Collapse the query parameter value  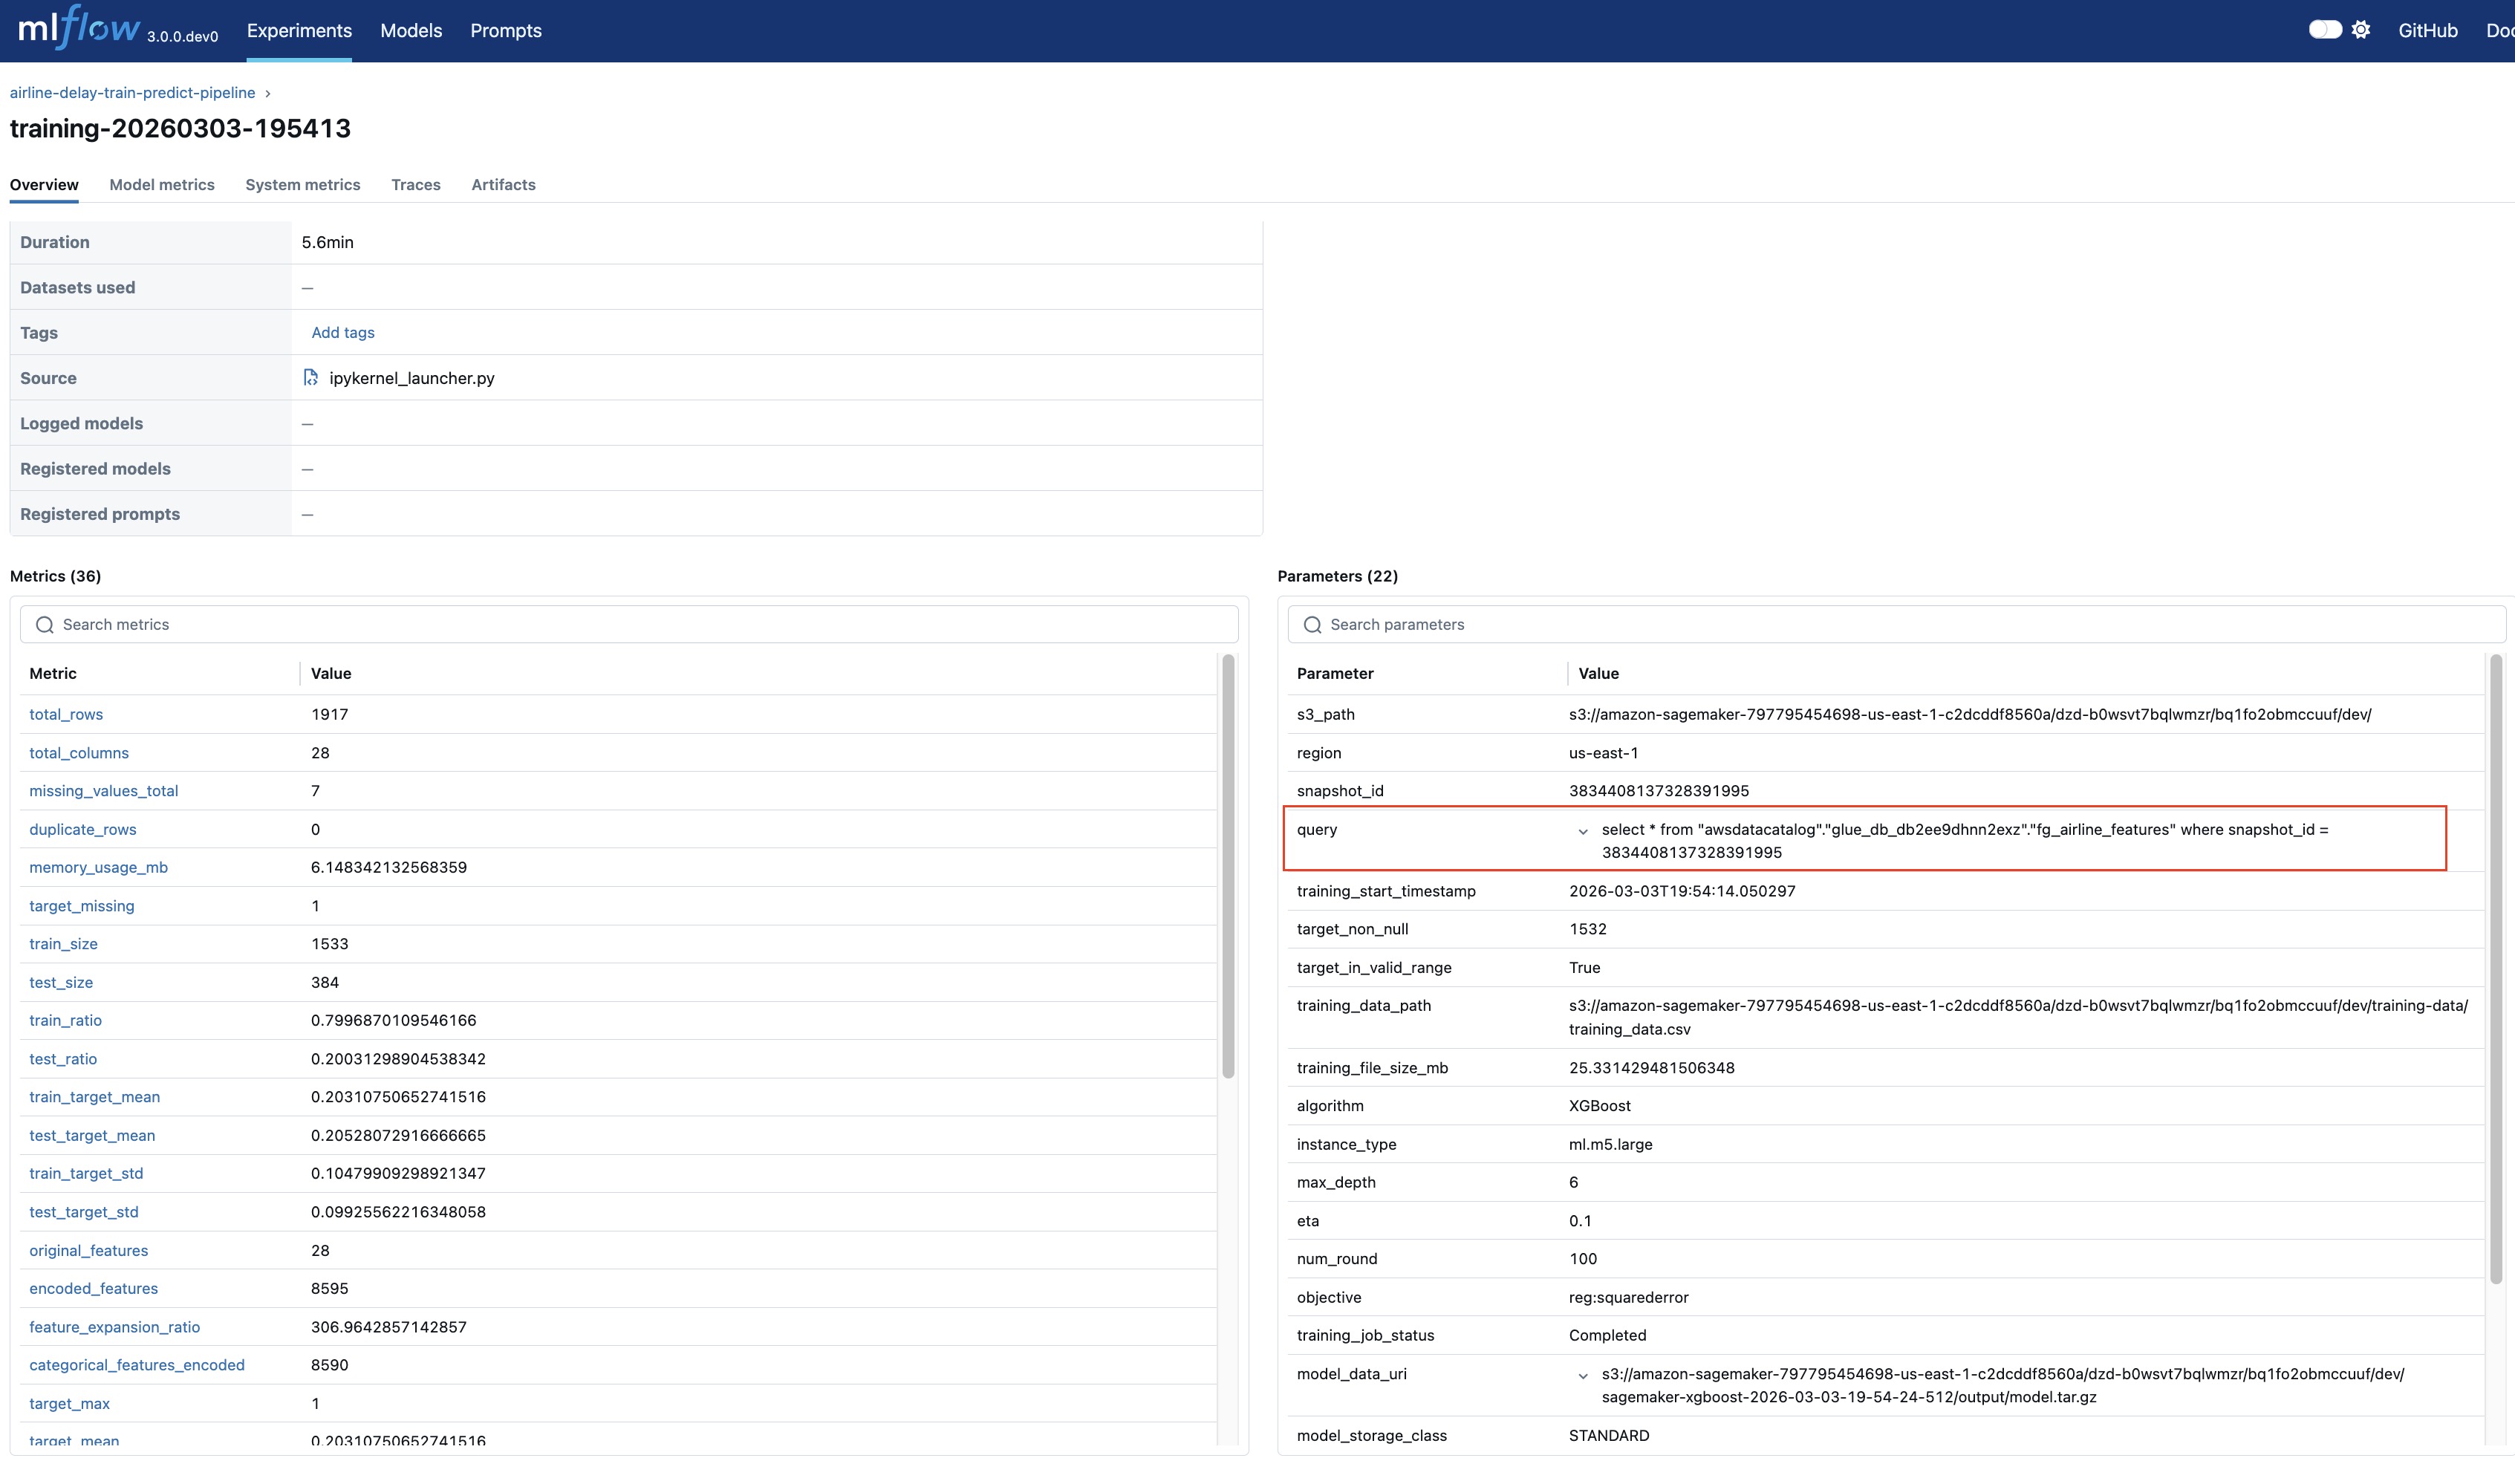[x=1583, y=831]
